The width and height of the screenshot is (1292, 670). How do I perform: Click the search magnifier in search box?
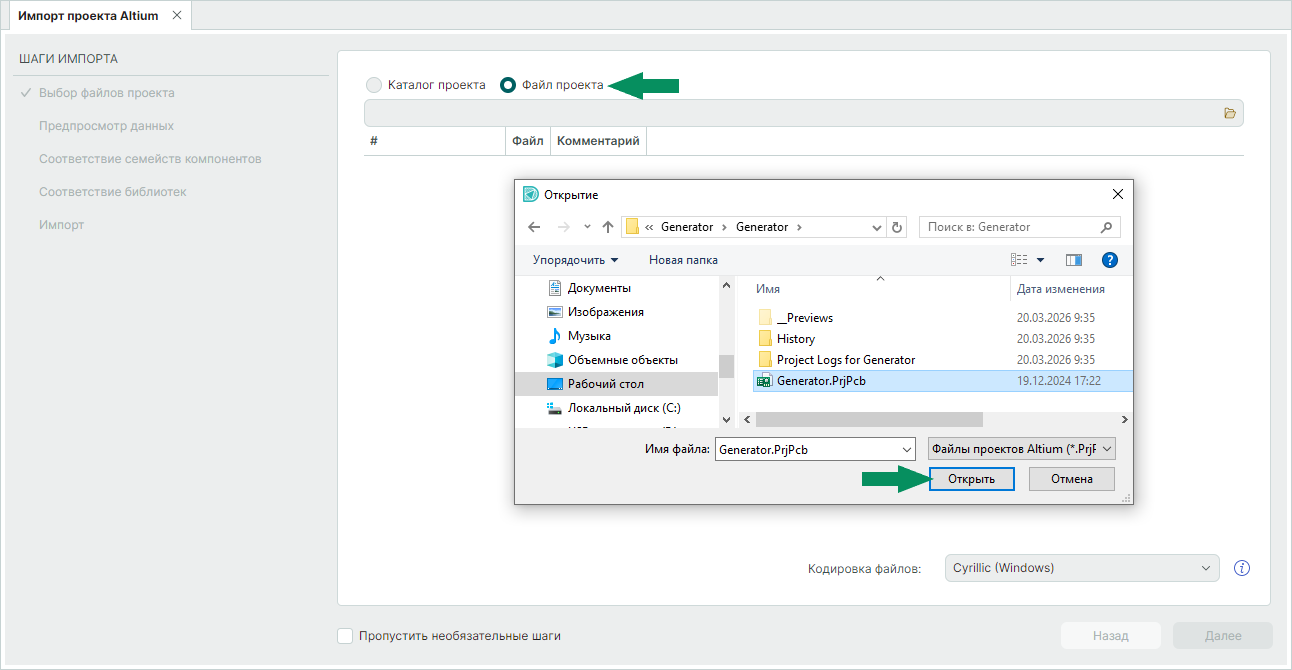click(1105, 227)
